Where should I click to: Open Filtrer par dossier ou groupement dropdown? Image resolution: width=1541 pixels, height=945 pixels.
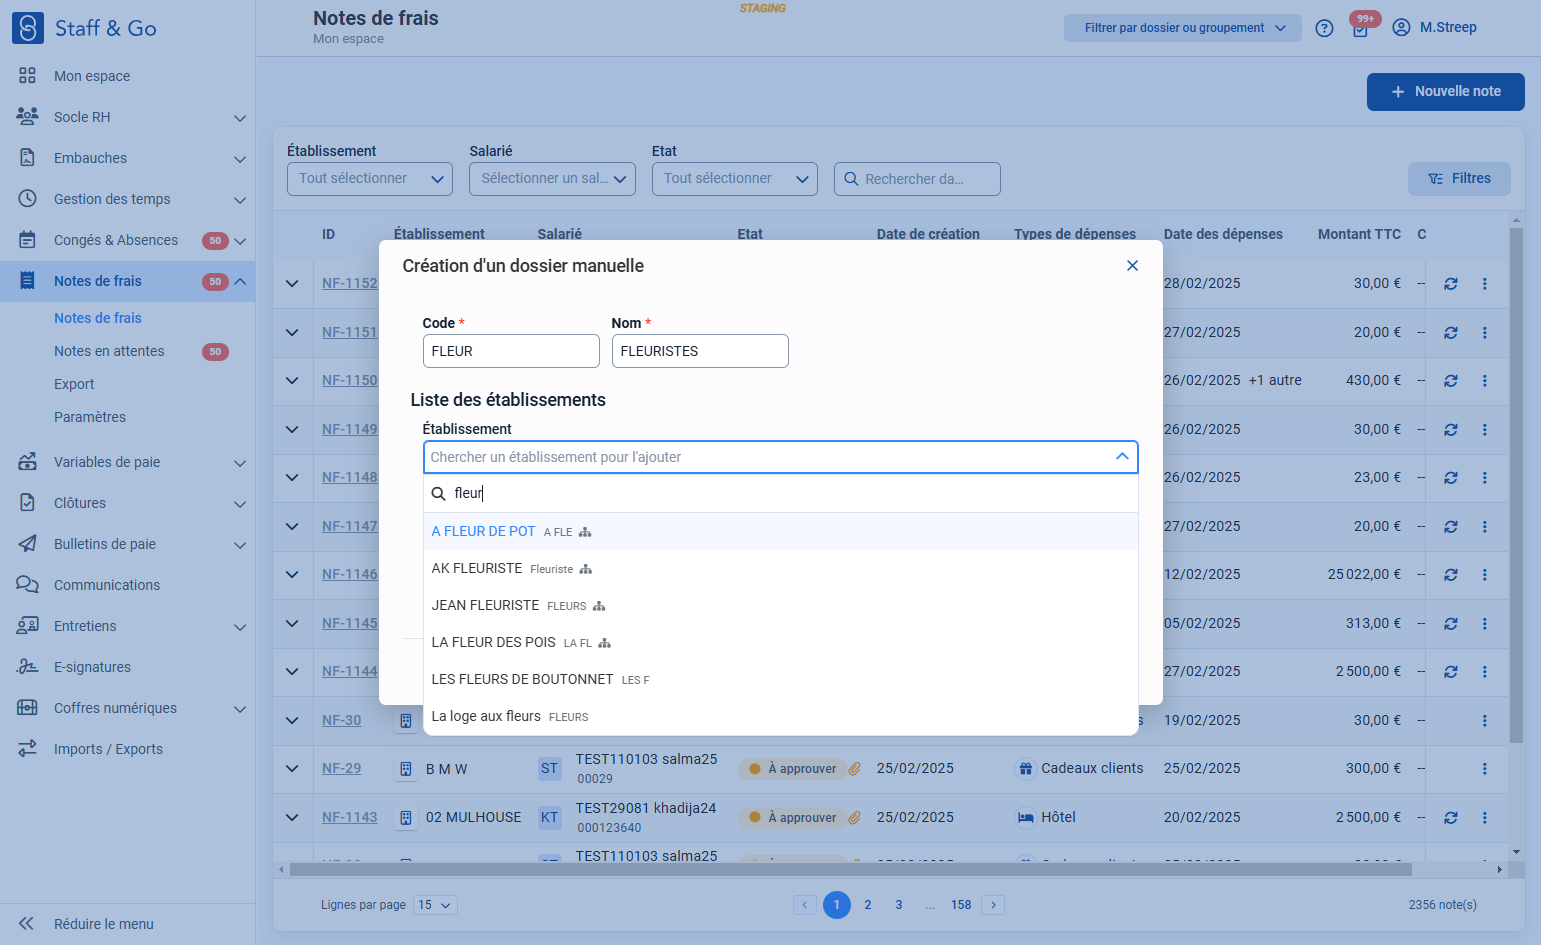point(1183,28)
